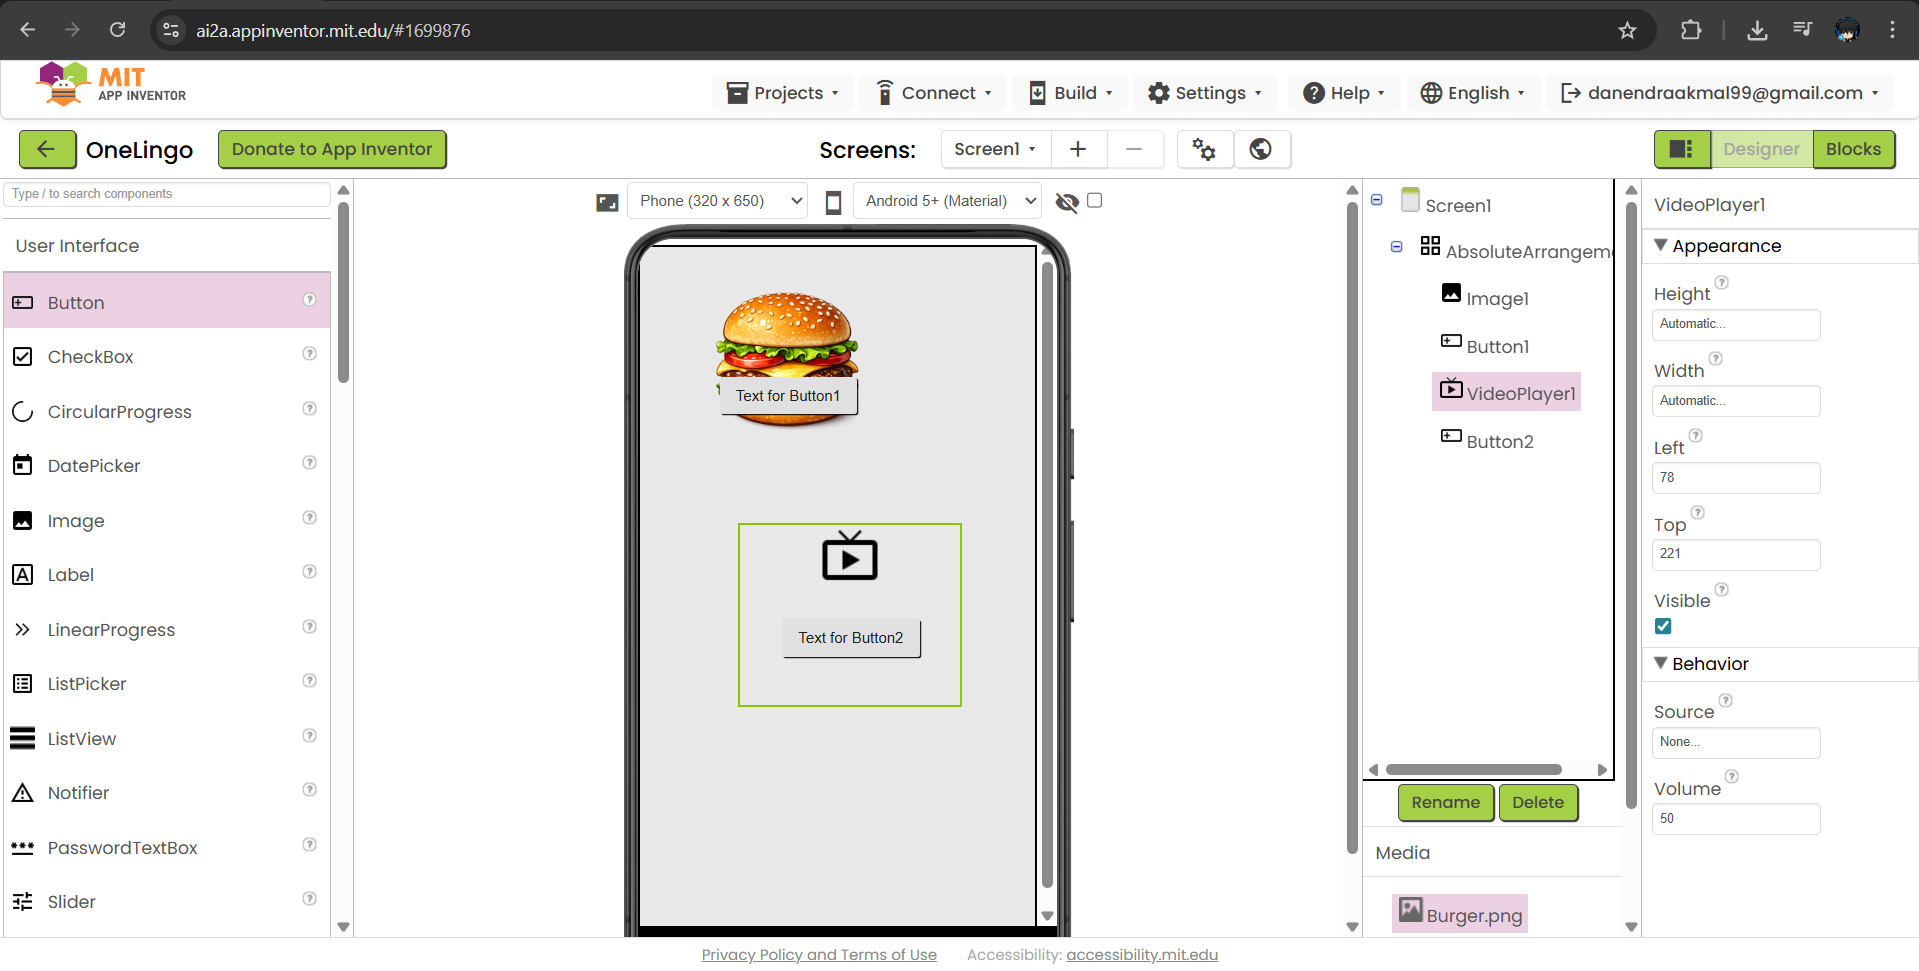Open project properties gears icon
Image resolution: width=1919 pixels, height=971 pixels.
[1204, 149]
